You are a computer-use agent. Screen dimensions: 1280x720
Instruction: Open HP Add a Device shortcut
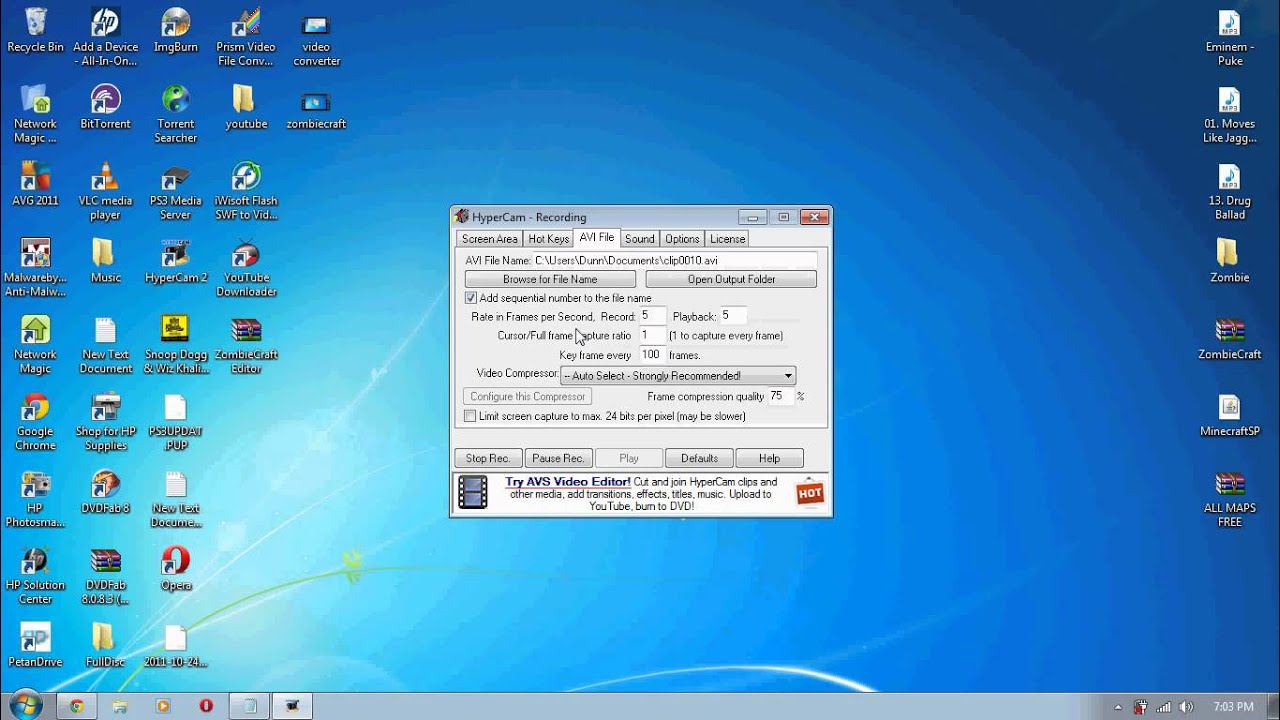tap(105, 37)
